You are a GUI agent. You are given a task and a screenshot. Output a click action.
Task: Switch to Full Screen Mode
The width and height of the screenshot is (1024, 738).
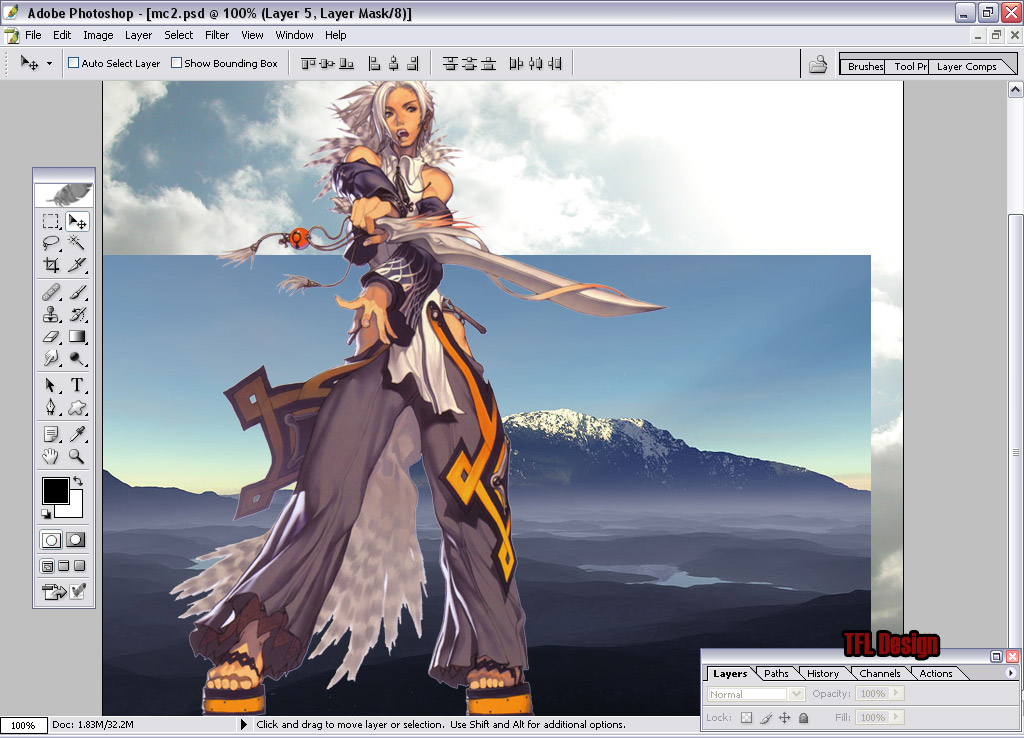tap(80, 566)
